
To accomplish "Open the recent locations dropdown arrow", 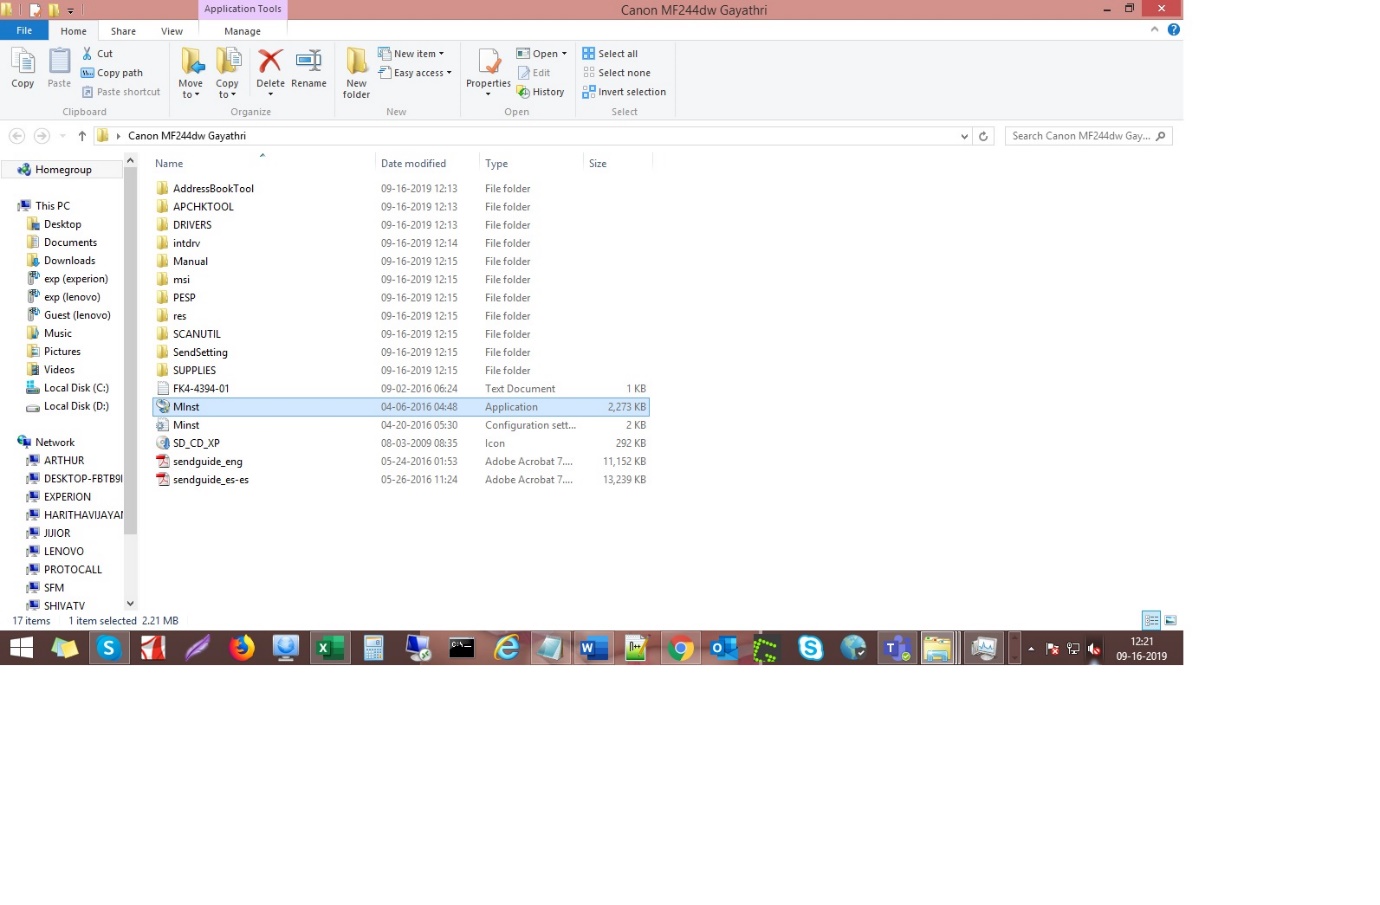I will pyautogui.click(x=62, y=136).
